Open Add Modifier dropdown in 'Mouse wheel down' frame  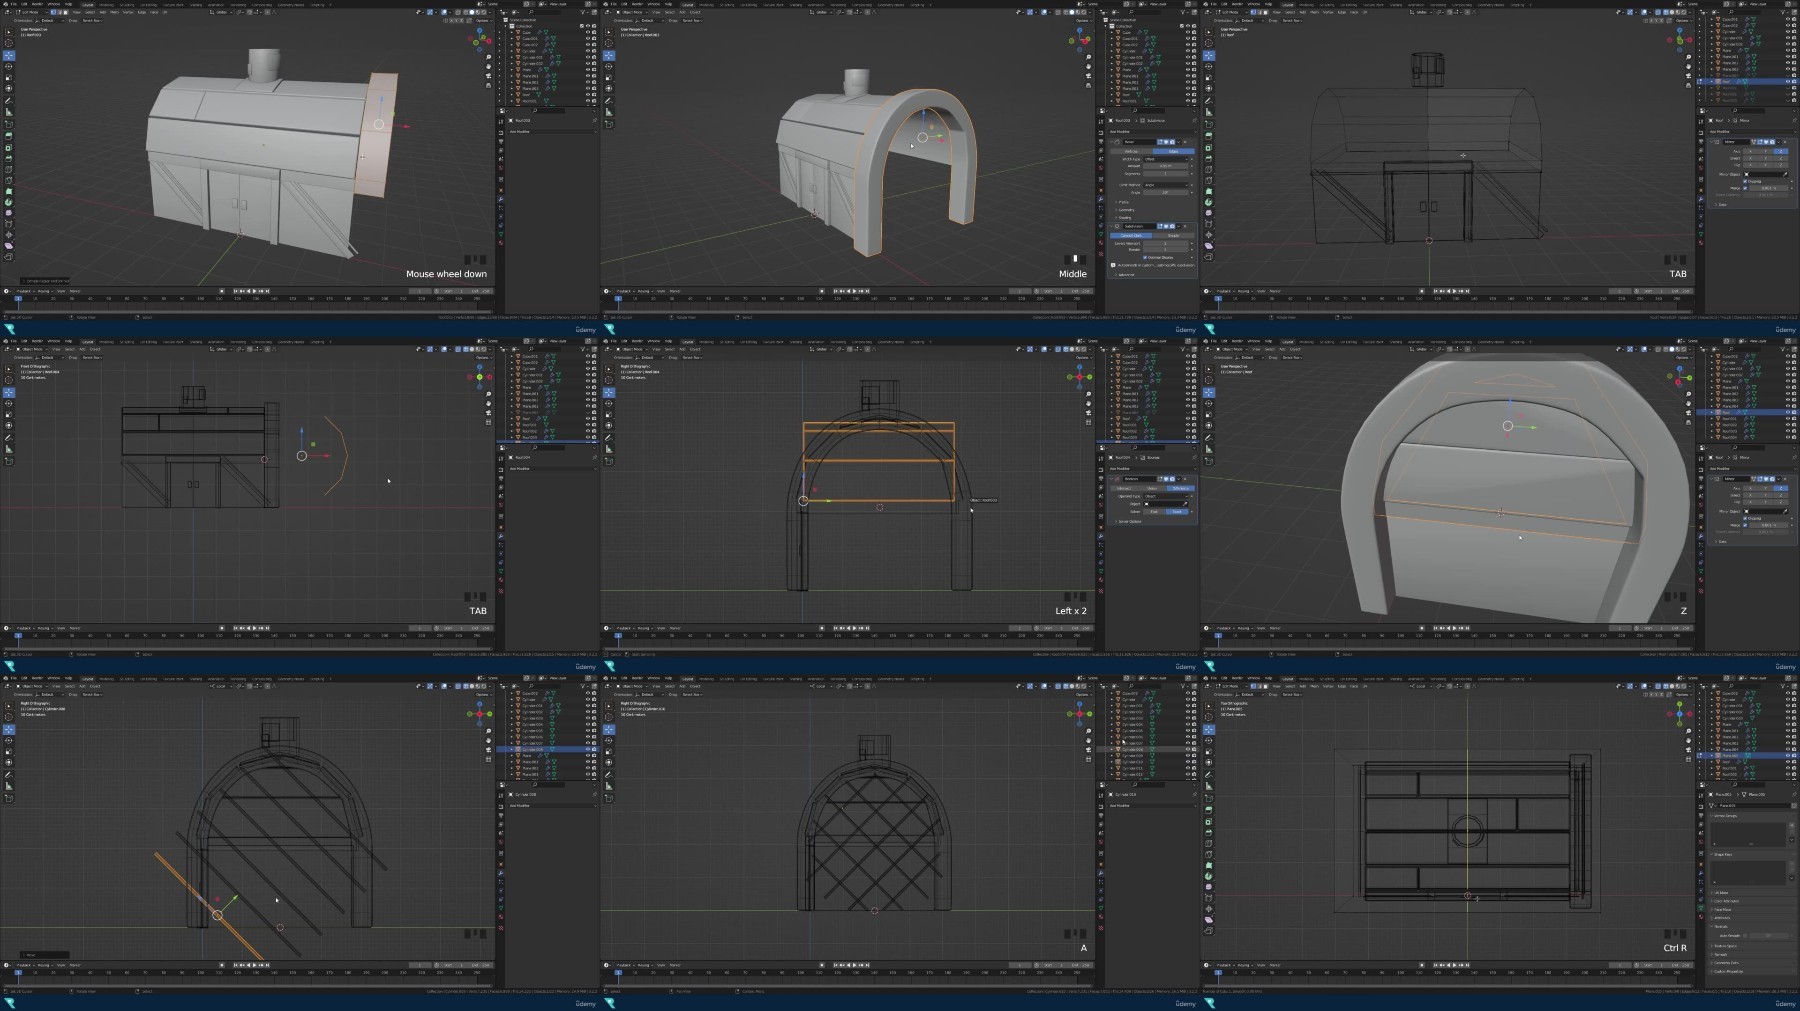pos(552,132)
